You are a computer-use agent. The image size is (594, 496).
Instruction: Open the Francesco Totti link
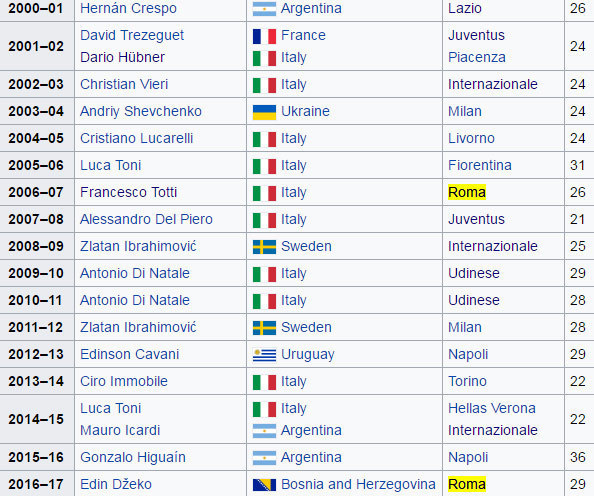point(128,192)
